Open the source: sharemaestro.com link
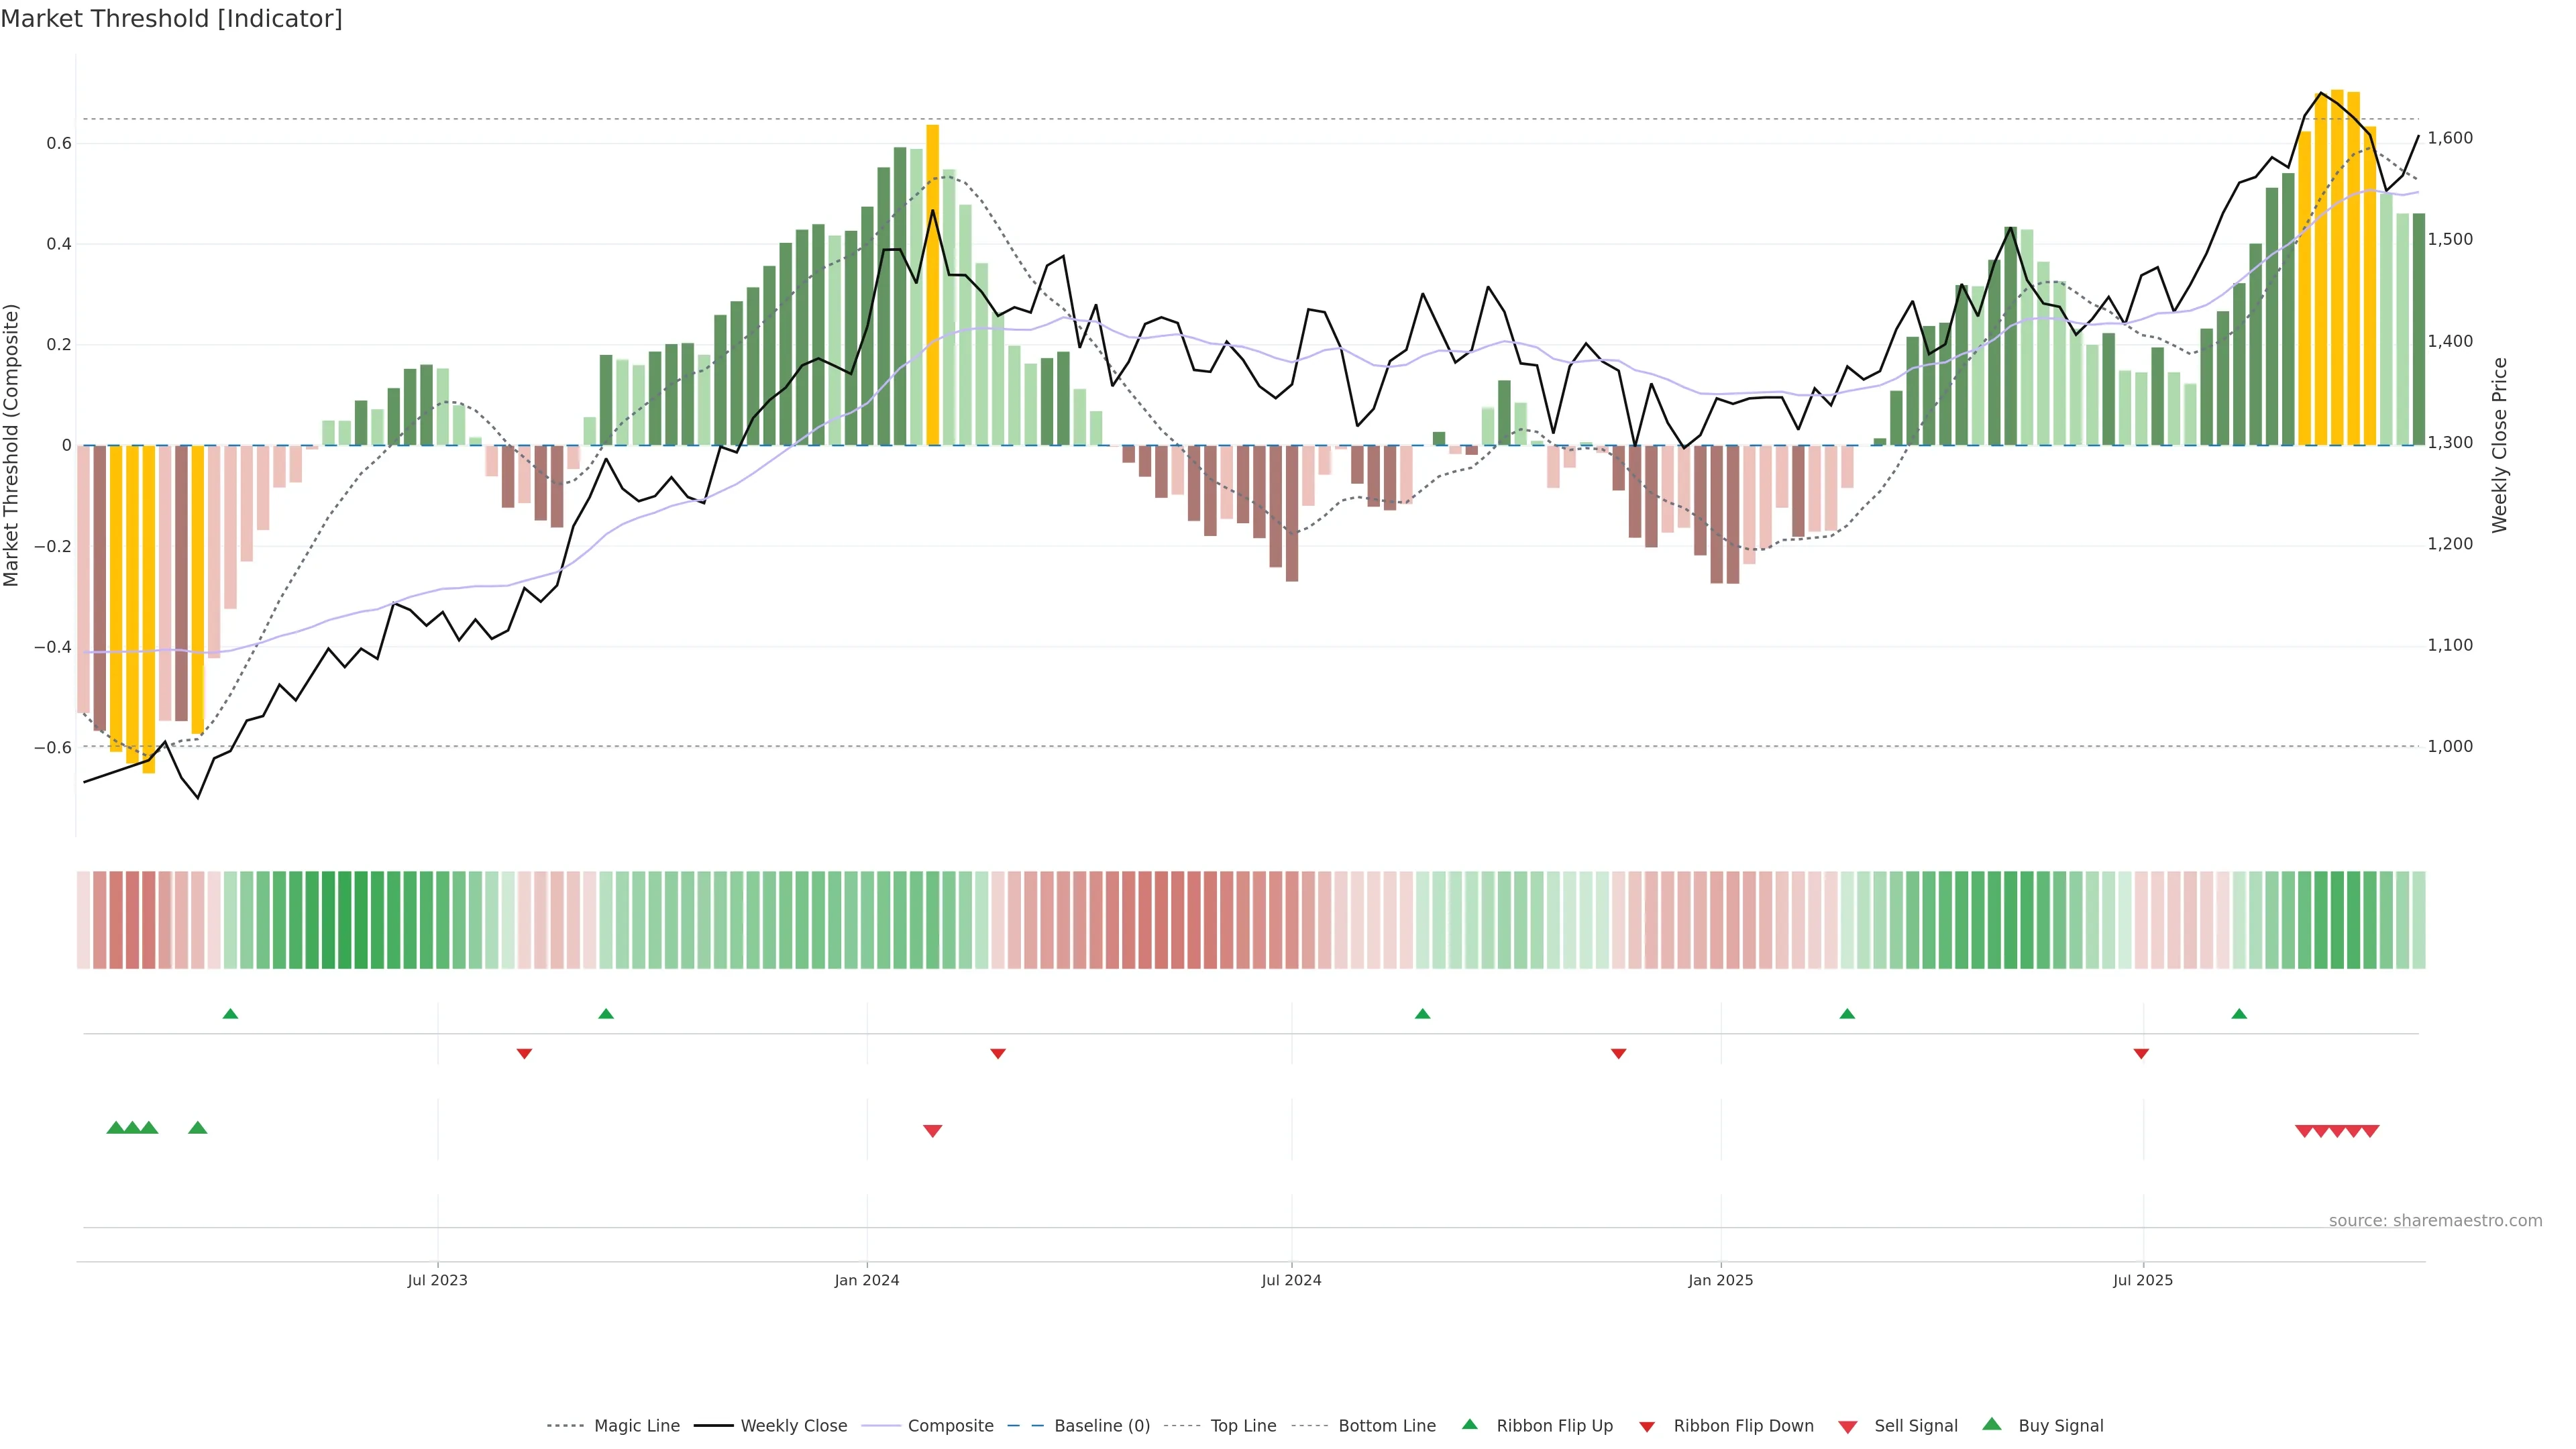Image resolution: width=2576 pixels, height=1449 pixels. pos(2435,1221)
